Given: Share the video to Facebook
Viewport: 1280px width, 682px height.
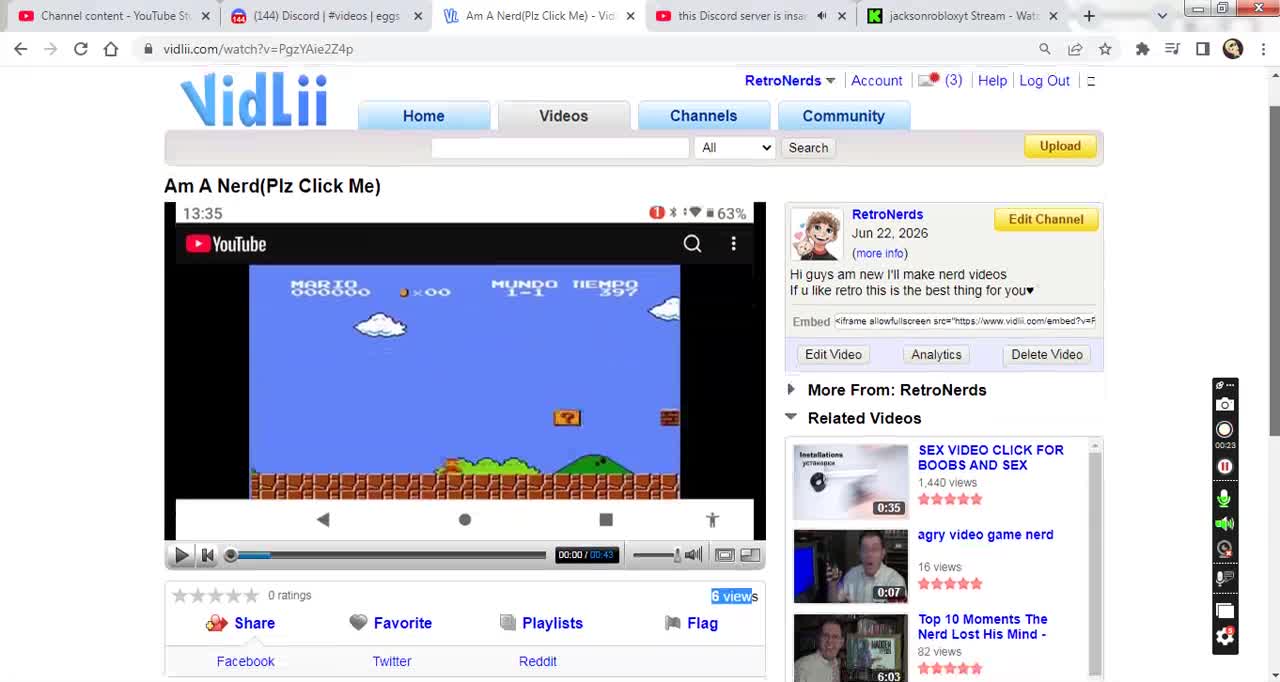Looking at the screenshot, I should (245, 661).
